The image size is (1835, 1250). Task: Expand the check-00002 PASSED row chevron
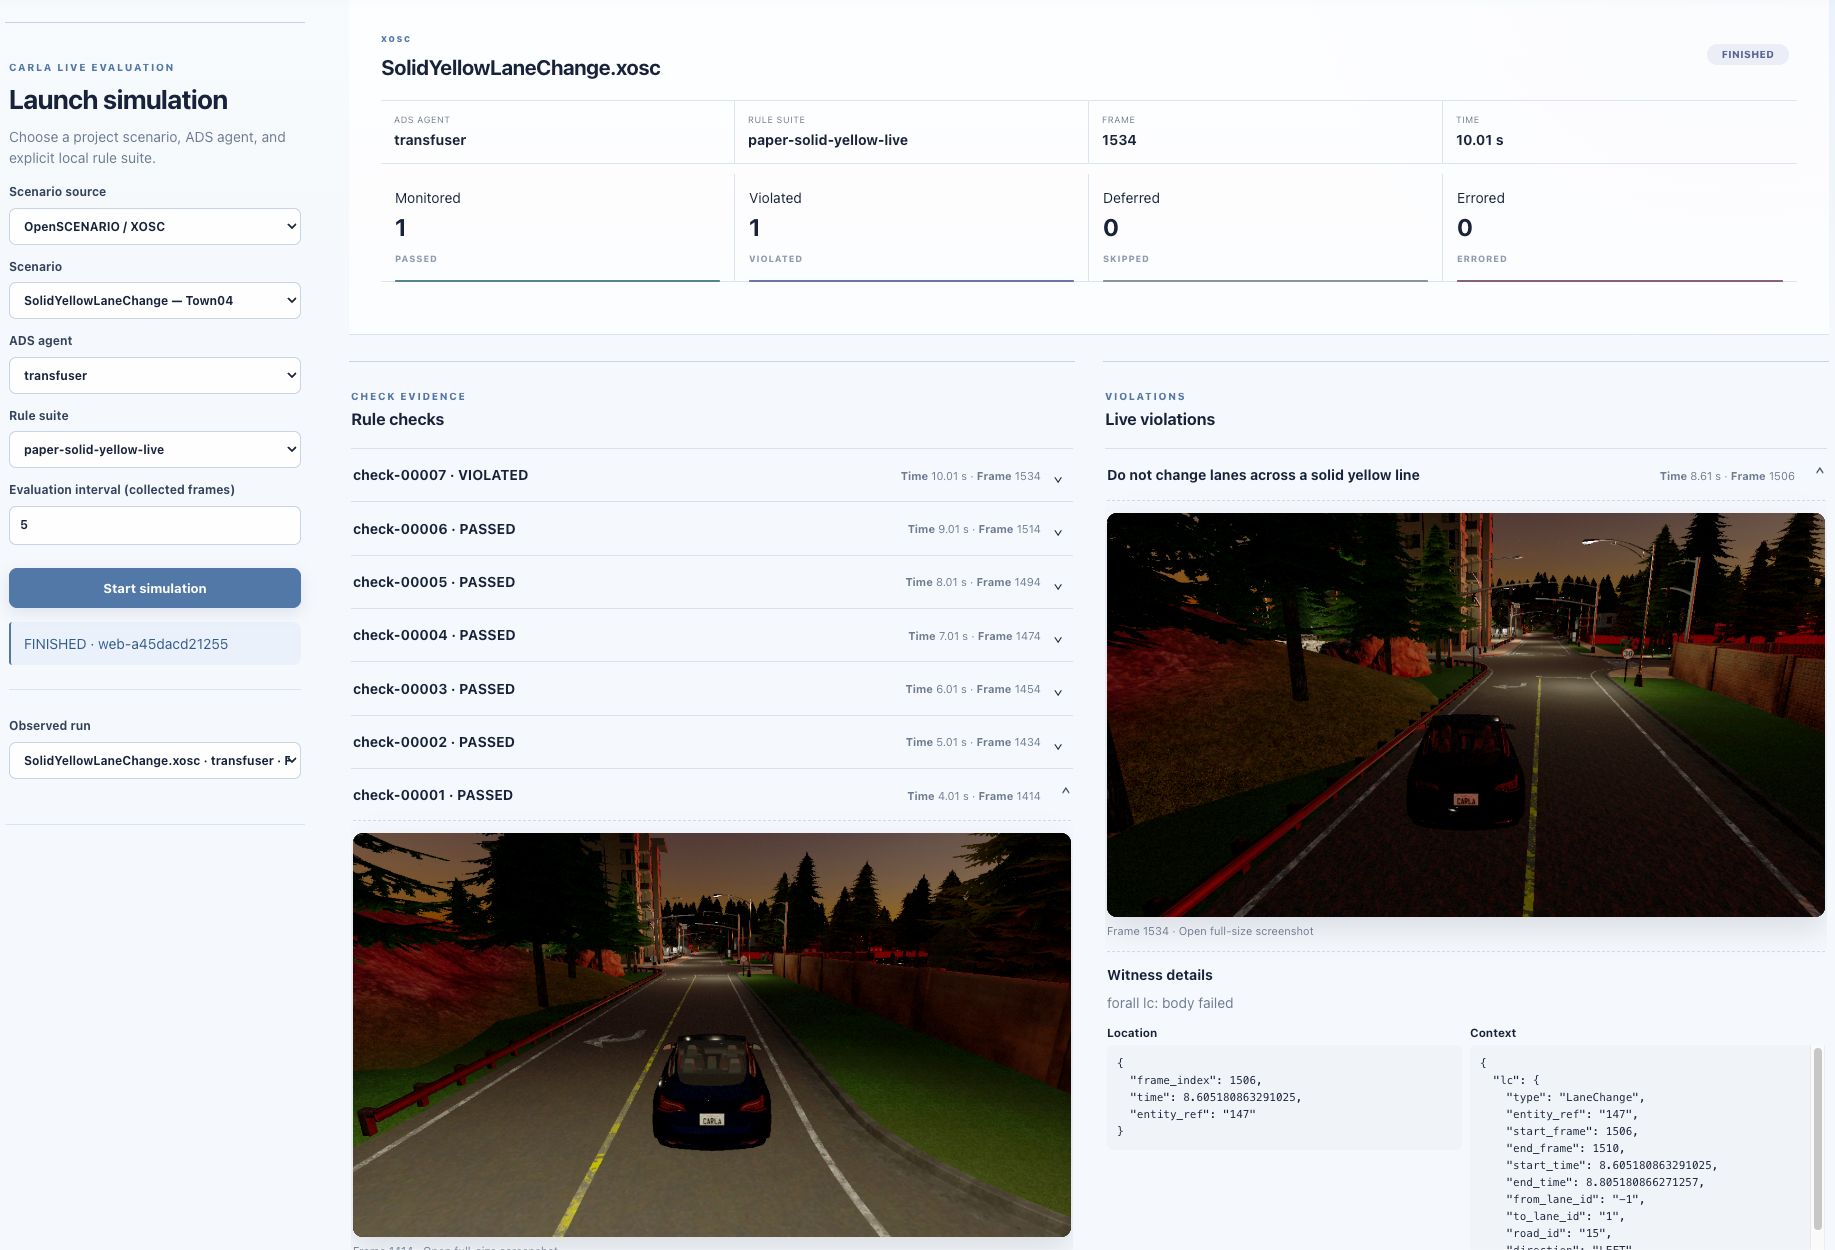pyautogui.click(x=1058, y=746)
